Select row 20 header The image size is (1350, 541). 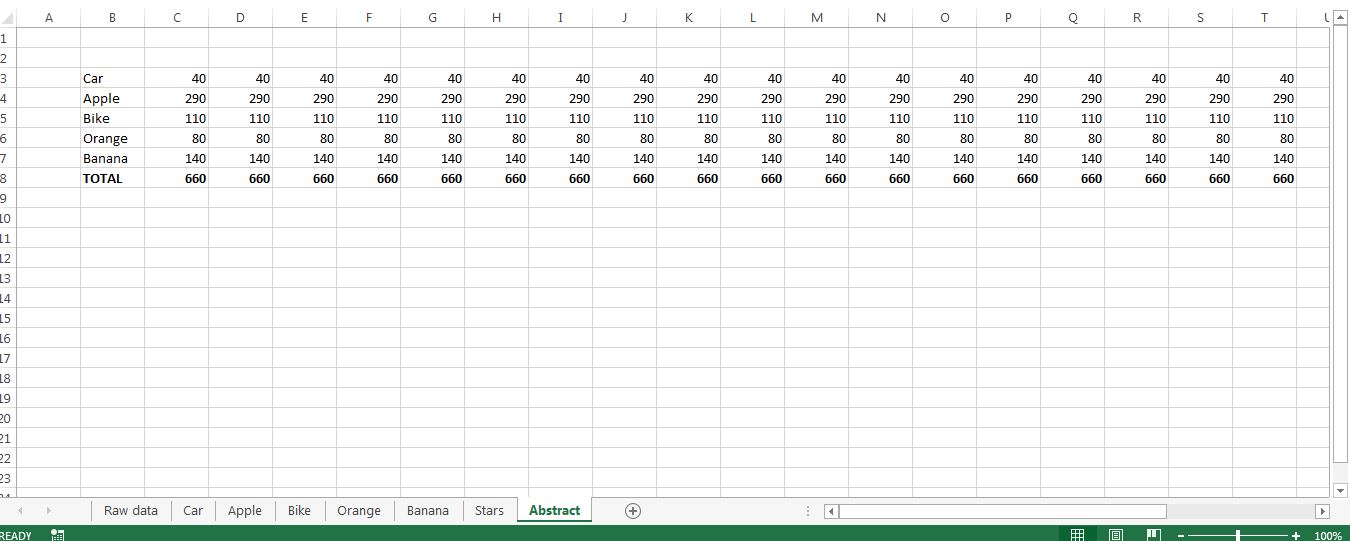pos(7,418)
